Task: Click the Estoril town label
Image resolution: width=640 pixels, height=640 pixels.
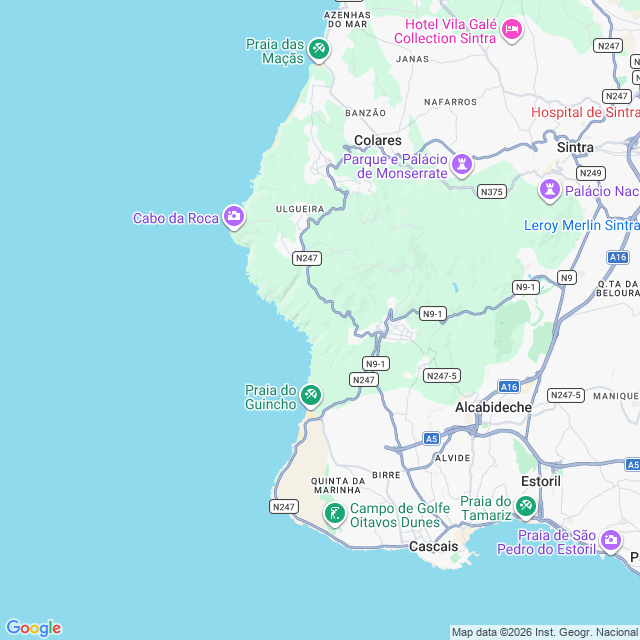Action: click(541, 481)
